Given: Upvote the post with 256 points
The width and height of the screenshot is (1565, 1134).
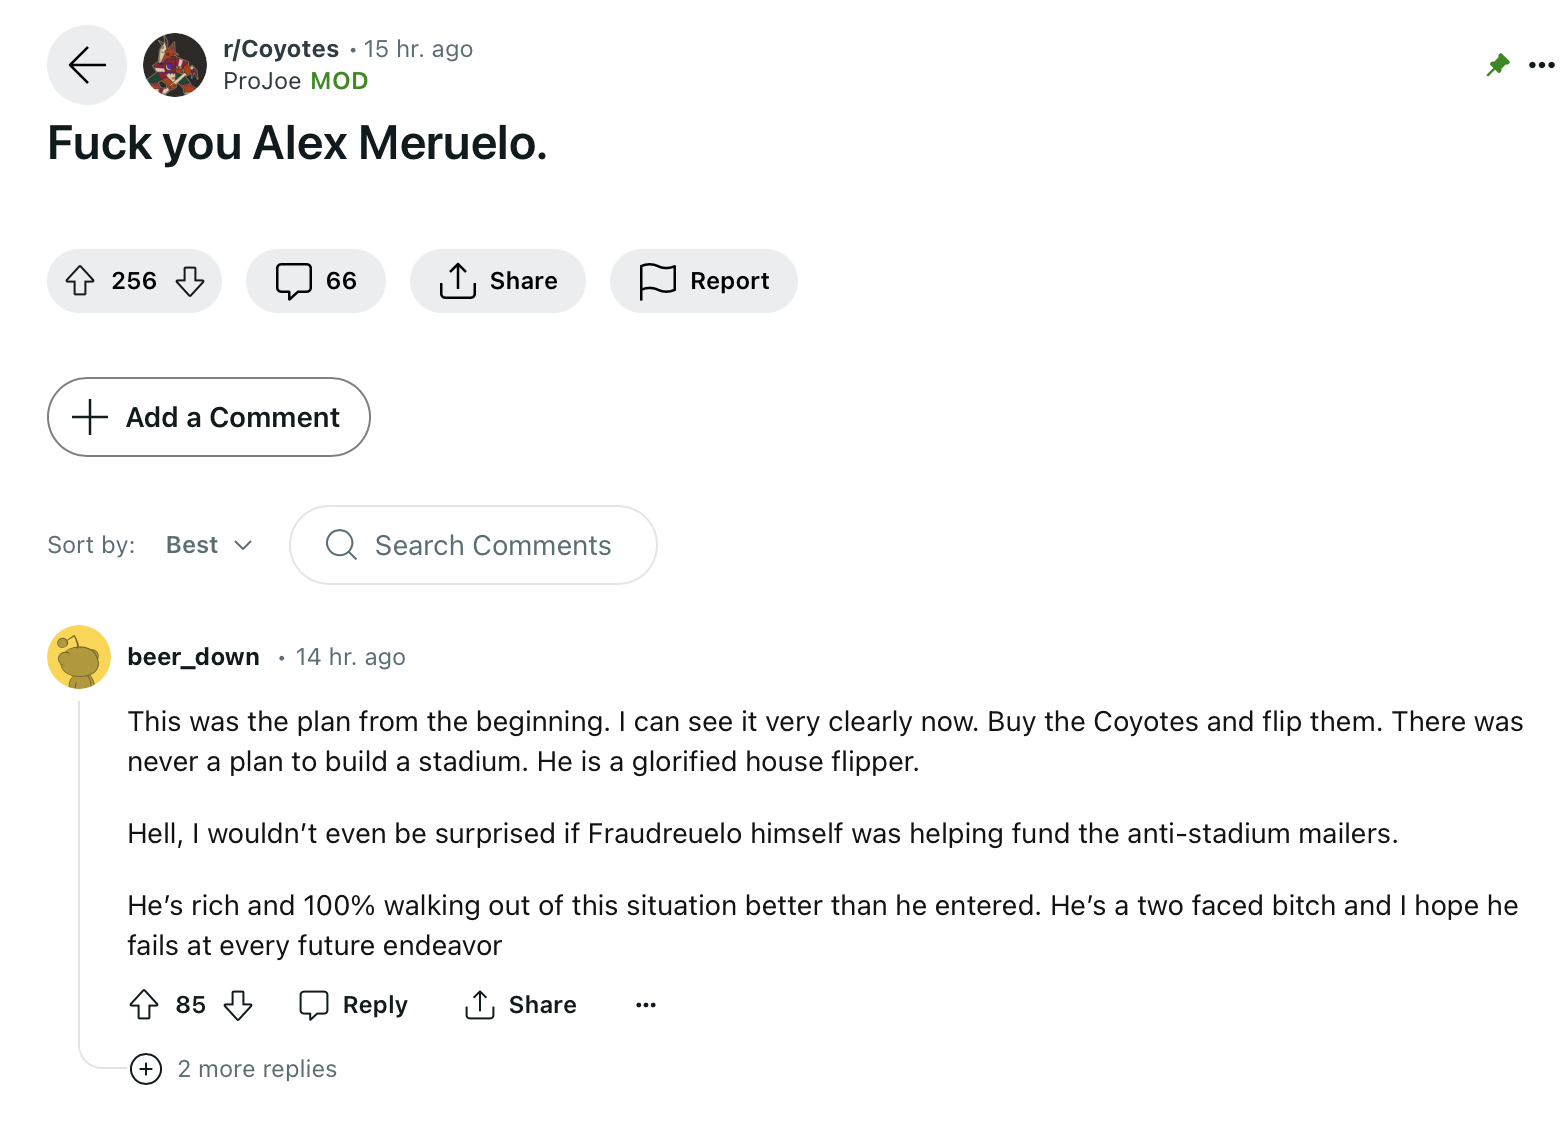Looking at the screenshot, I should click(80, 281).
